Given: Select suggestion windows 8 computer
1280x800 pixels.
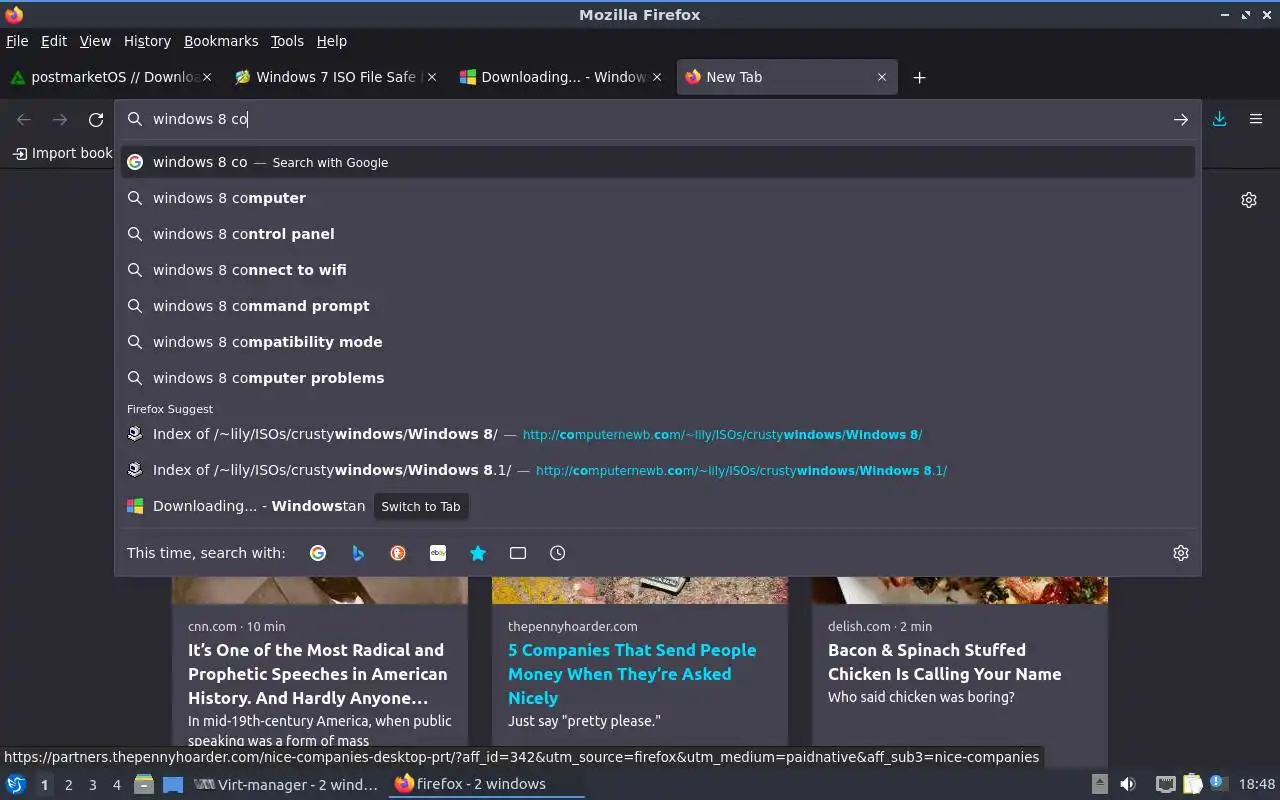Looking at the screenshot, I should [658, 198].
